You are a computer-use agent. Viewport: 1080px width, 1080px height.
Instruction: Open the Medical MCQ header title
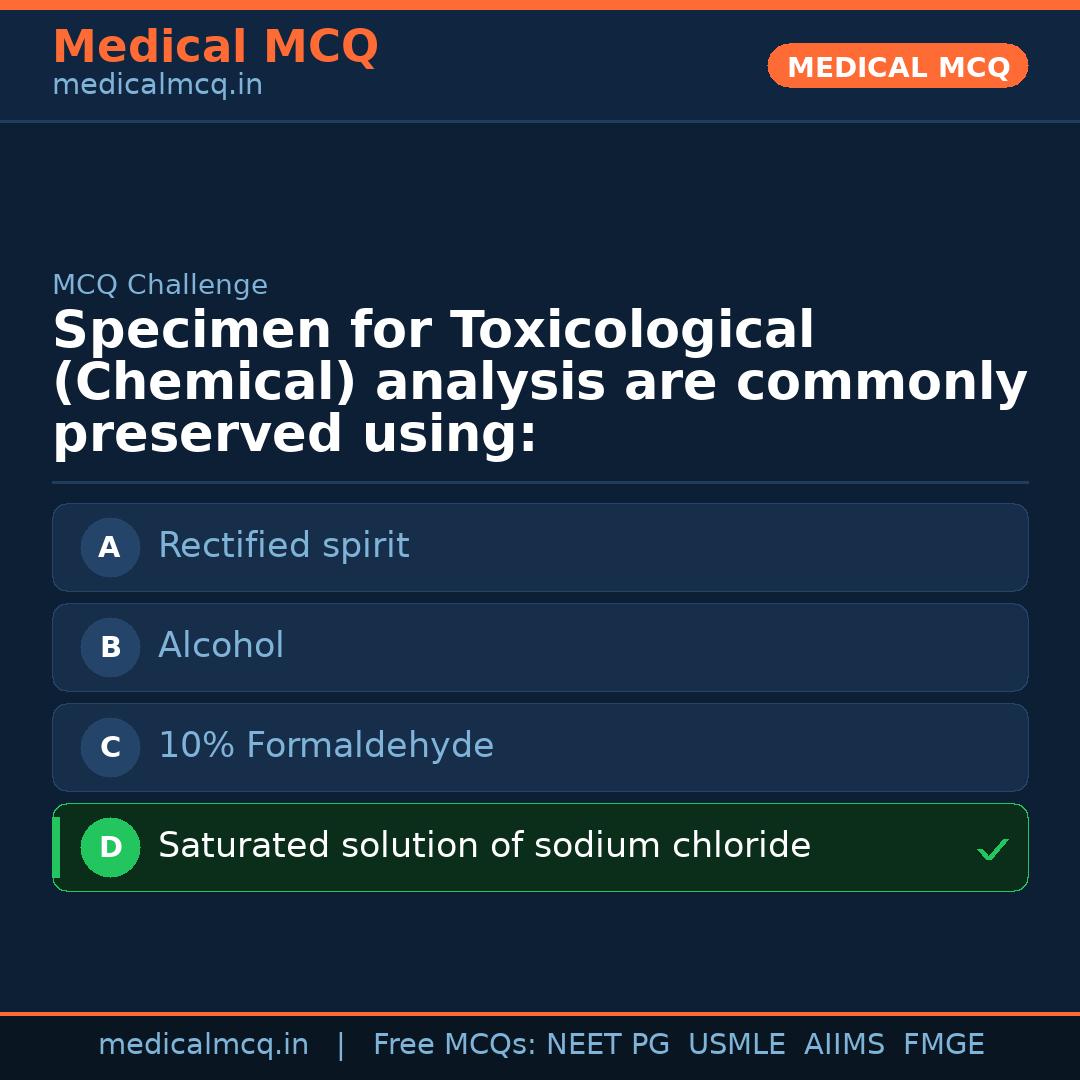coord(215,47)
